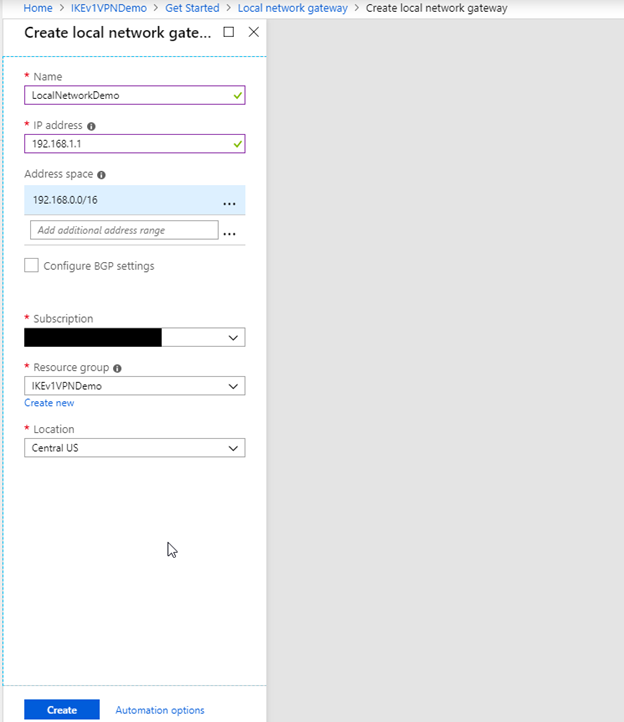Image resolution: width=624 pixels, height=722 pixels.
Task: Click the Create button
Action: (x=62, y=710)
